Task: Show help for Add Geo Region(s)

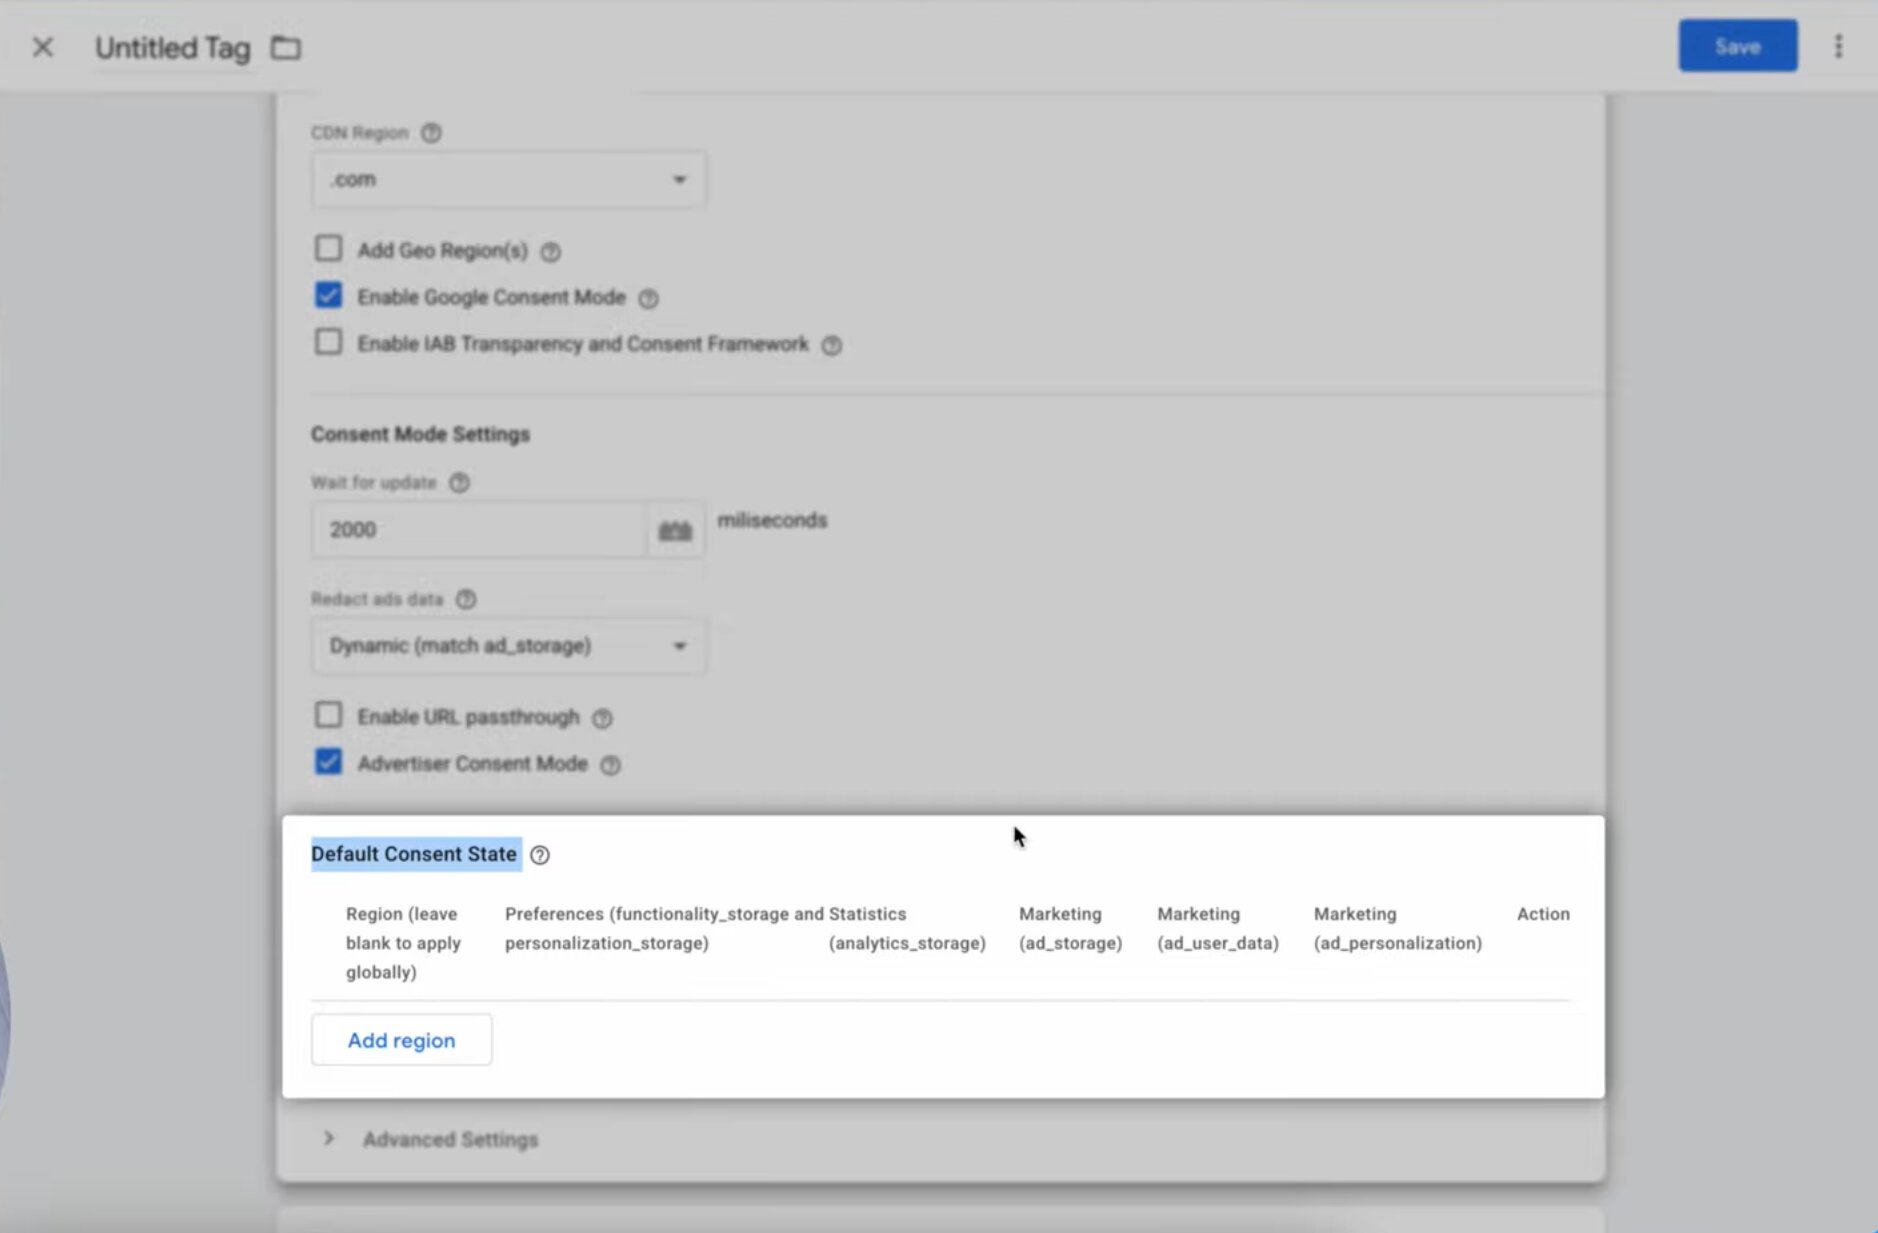Action: pos(550,252)
